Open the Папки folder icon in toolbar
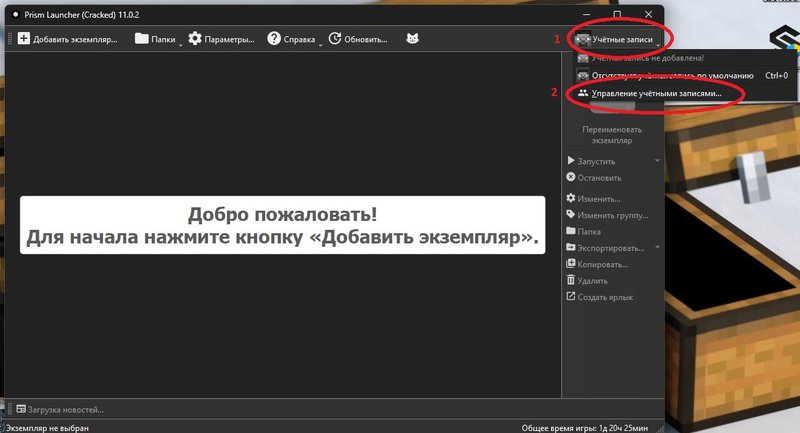This screenshot has width=800, height=433. [141, 39]
